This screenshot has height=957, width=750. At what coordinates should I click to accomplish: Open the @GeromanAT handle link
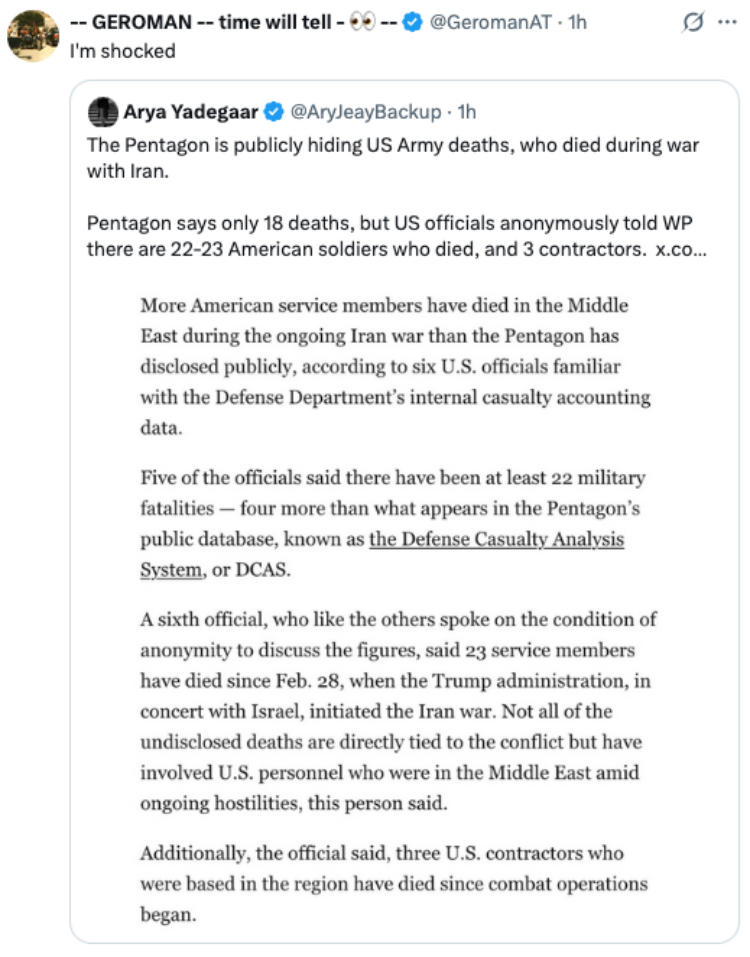tap(491, 23)
